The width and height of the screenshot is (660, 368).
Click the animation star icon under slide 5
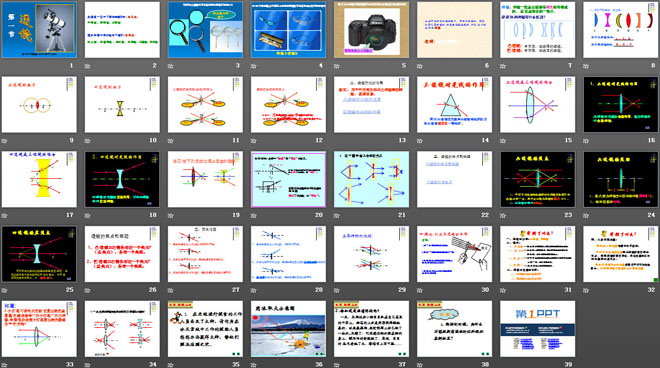coord(337,66)
